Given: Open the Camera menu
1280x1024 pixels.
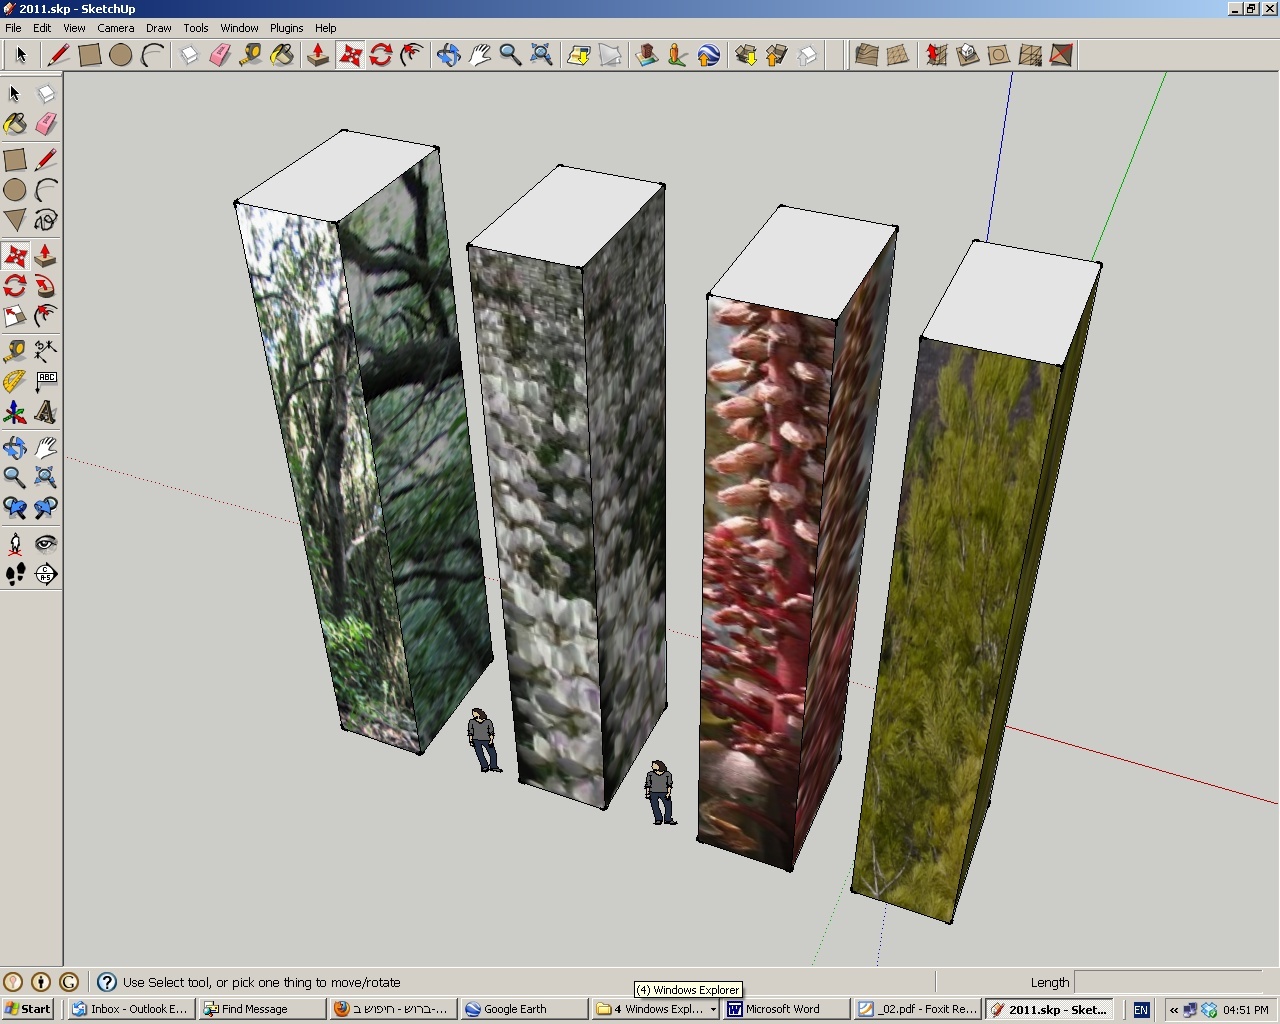Looking at the screenshot, I should coord(116,28).
